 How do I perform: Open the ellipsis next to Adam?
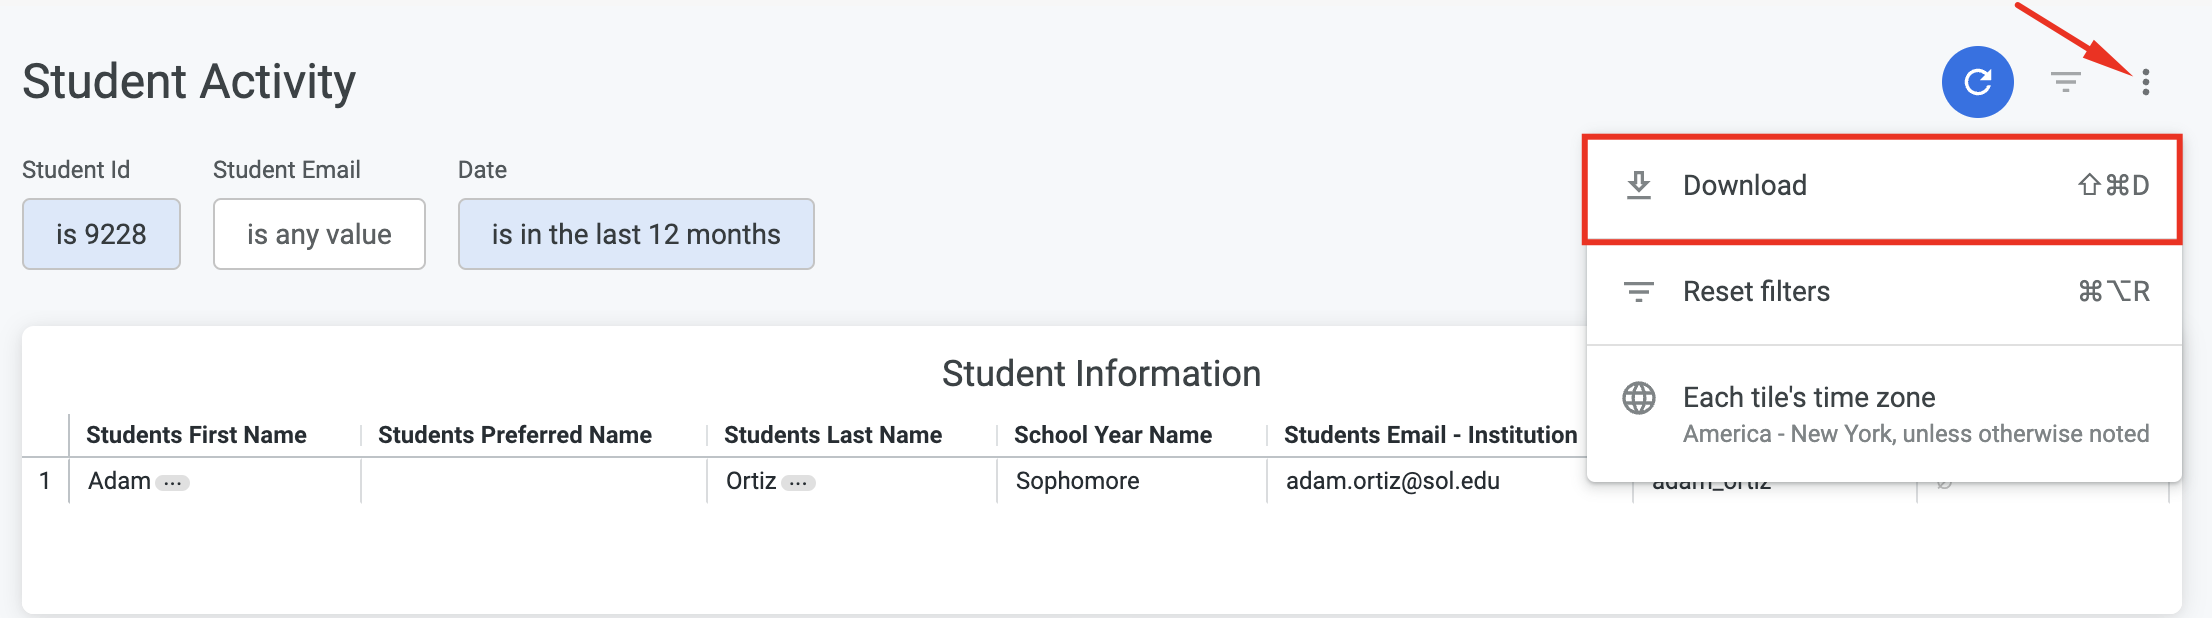(x=173, y=483)
